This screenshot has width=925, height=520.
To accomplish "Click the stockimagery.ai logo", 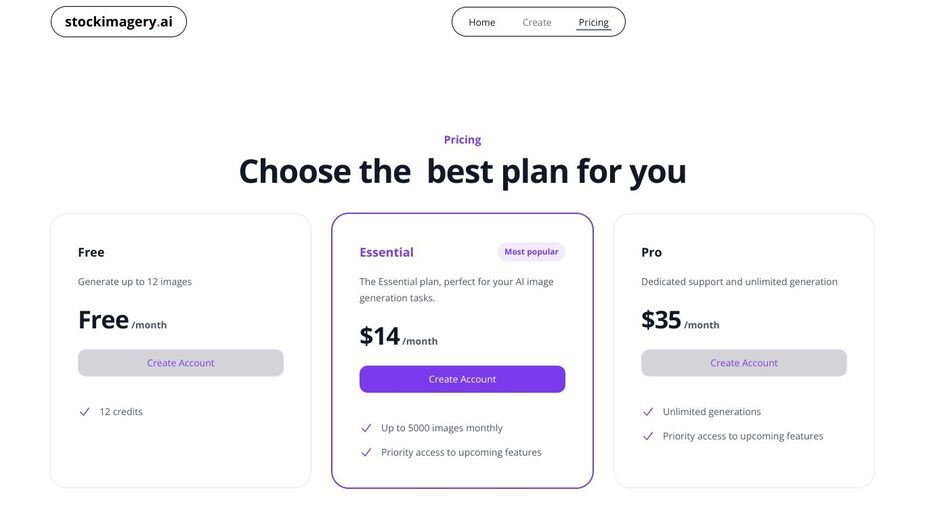I will coord(119,22).
